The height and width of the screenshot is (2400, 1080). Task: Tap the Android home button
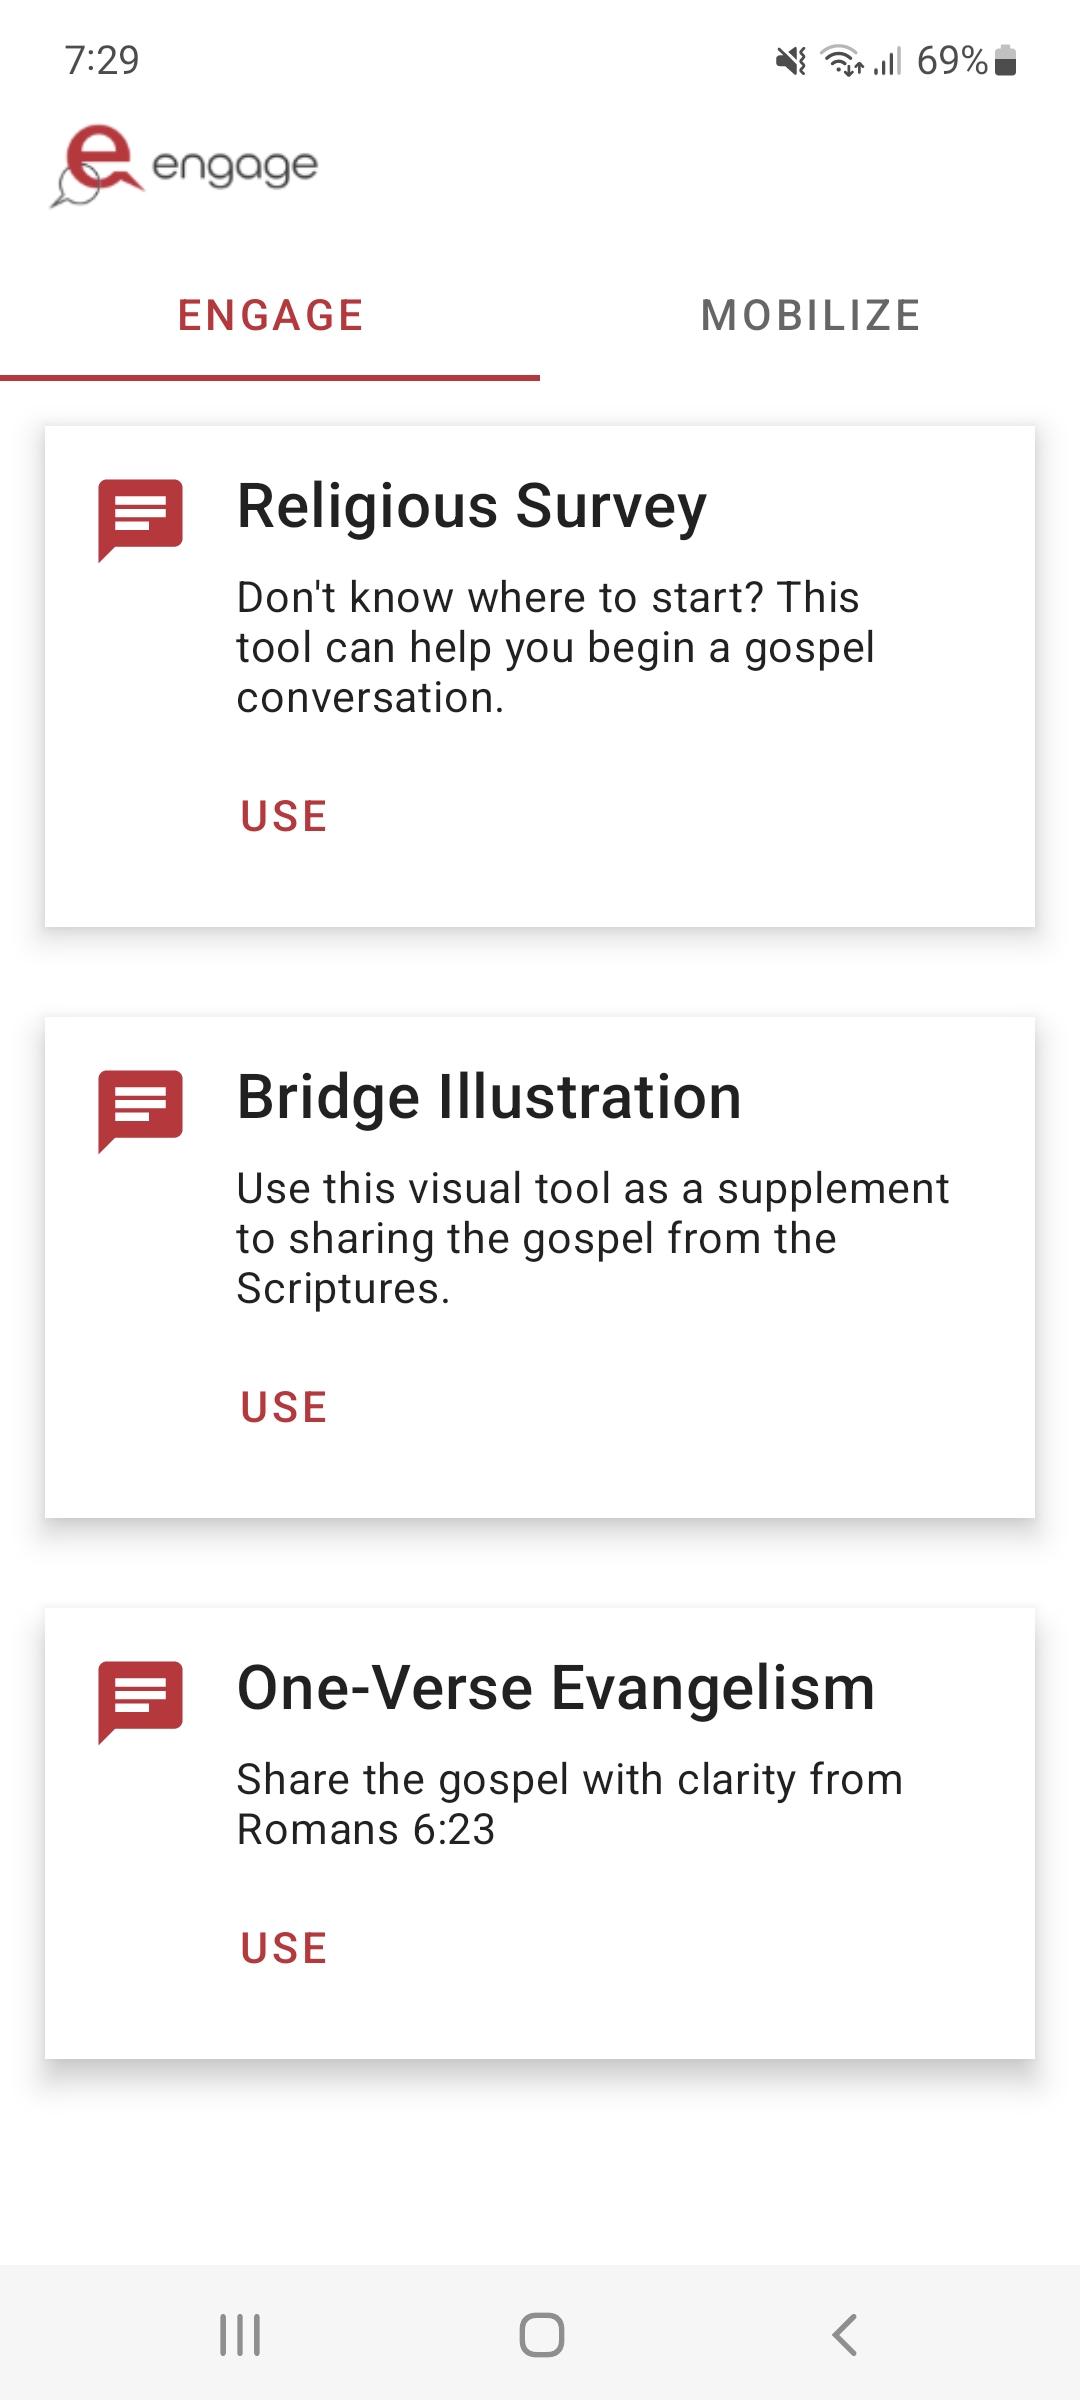[x=541, y=2335]
